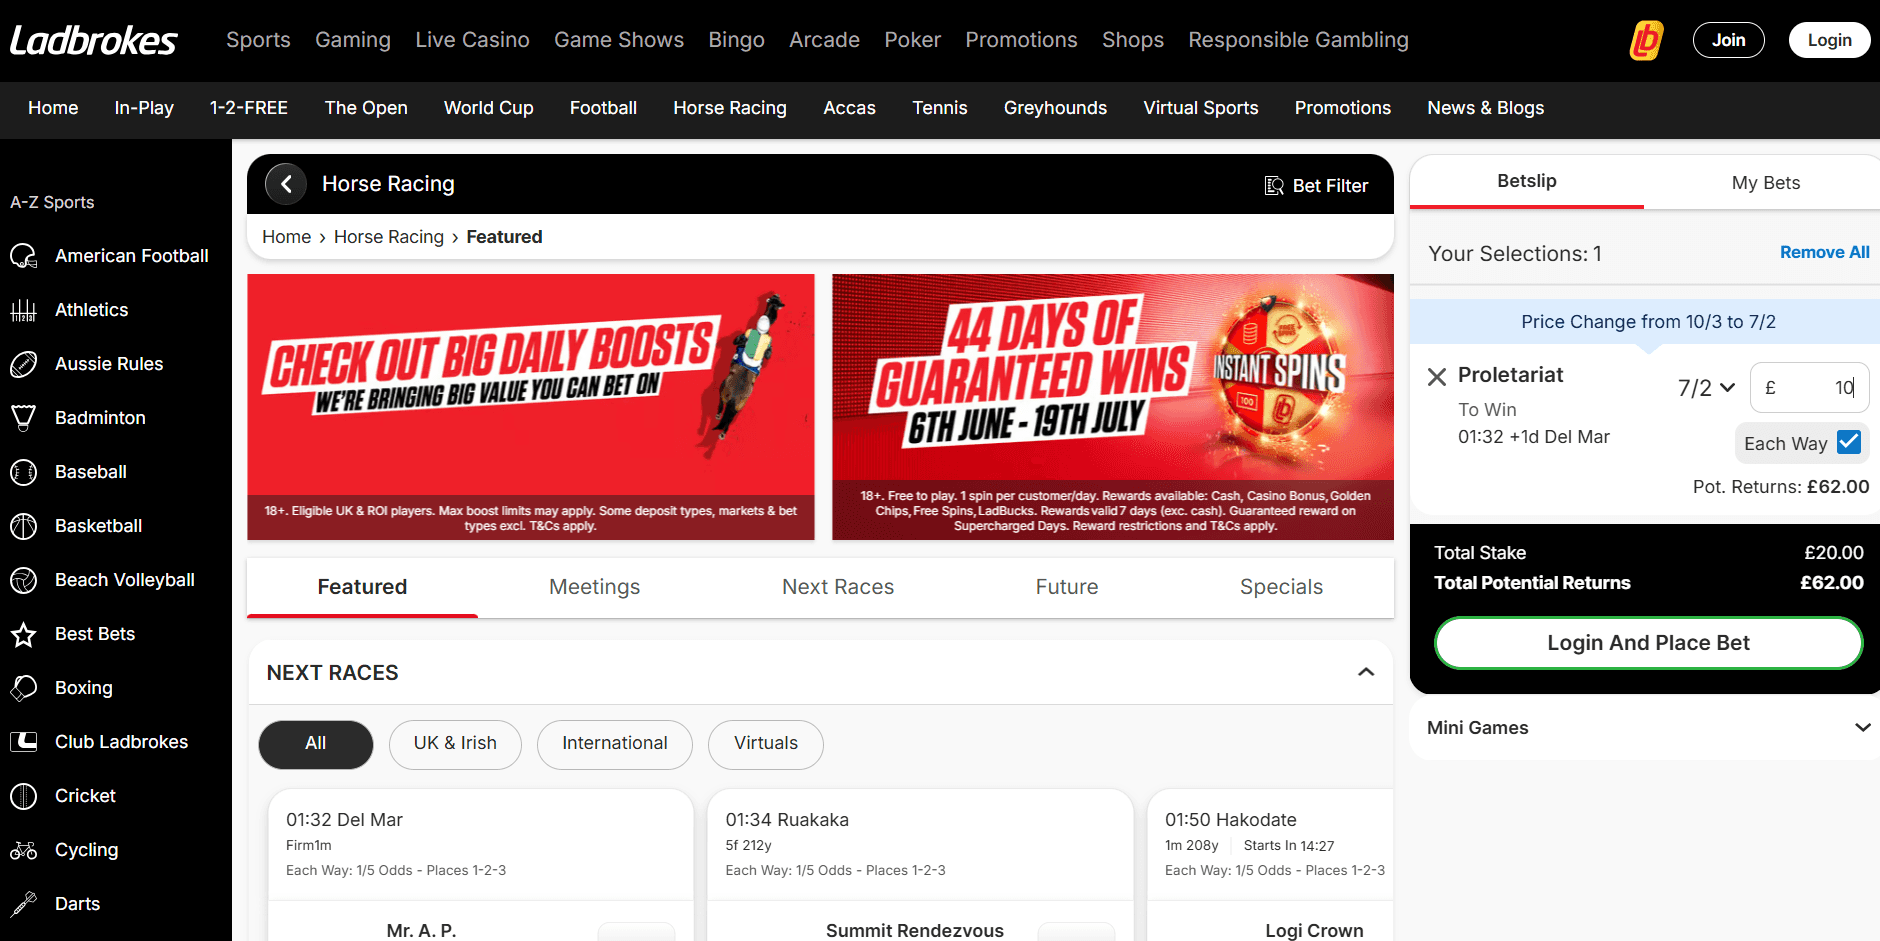Click Accas in sports nav

[x=849, y=108]
